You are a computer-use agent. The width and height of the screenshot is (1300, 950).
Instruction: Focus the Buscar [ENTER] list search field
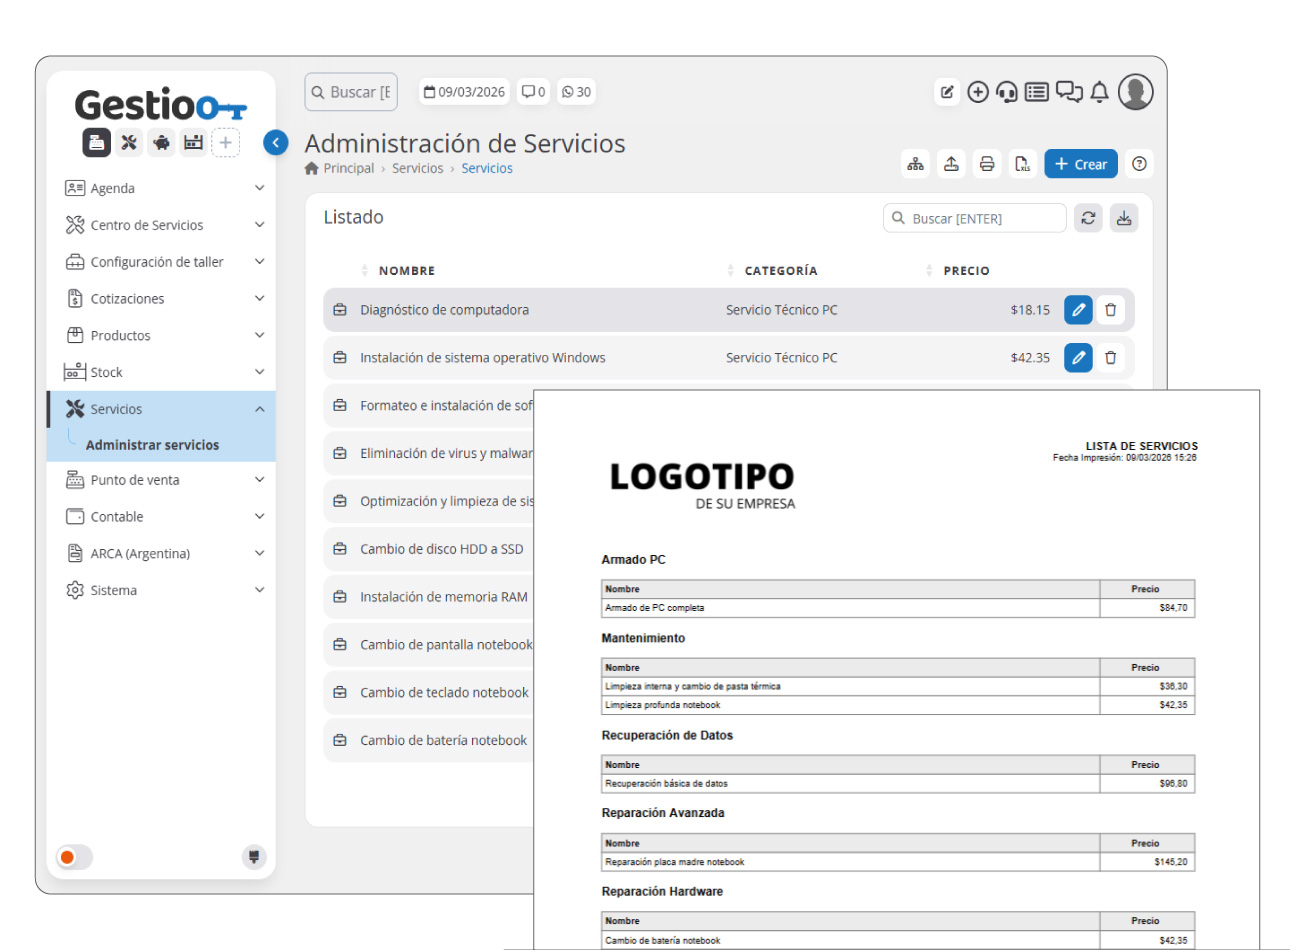[975, 218]
